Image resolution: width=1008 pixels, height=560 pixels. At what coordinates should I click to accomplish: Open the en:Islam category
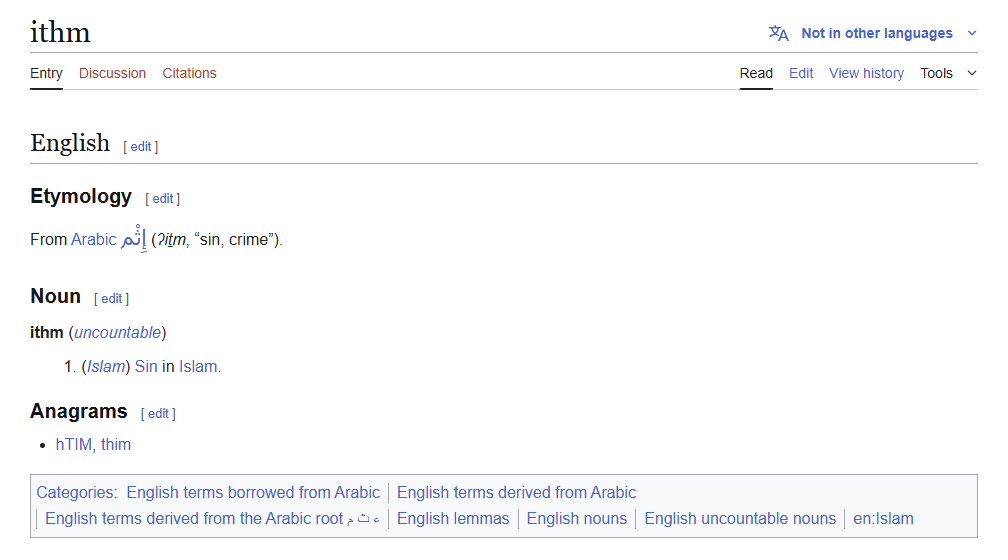pos(883,519)
